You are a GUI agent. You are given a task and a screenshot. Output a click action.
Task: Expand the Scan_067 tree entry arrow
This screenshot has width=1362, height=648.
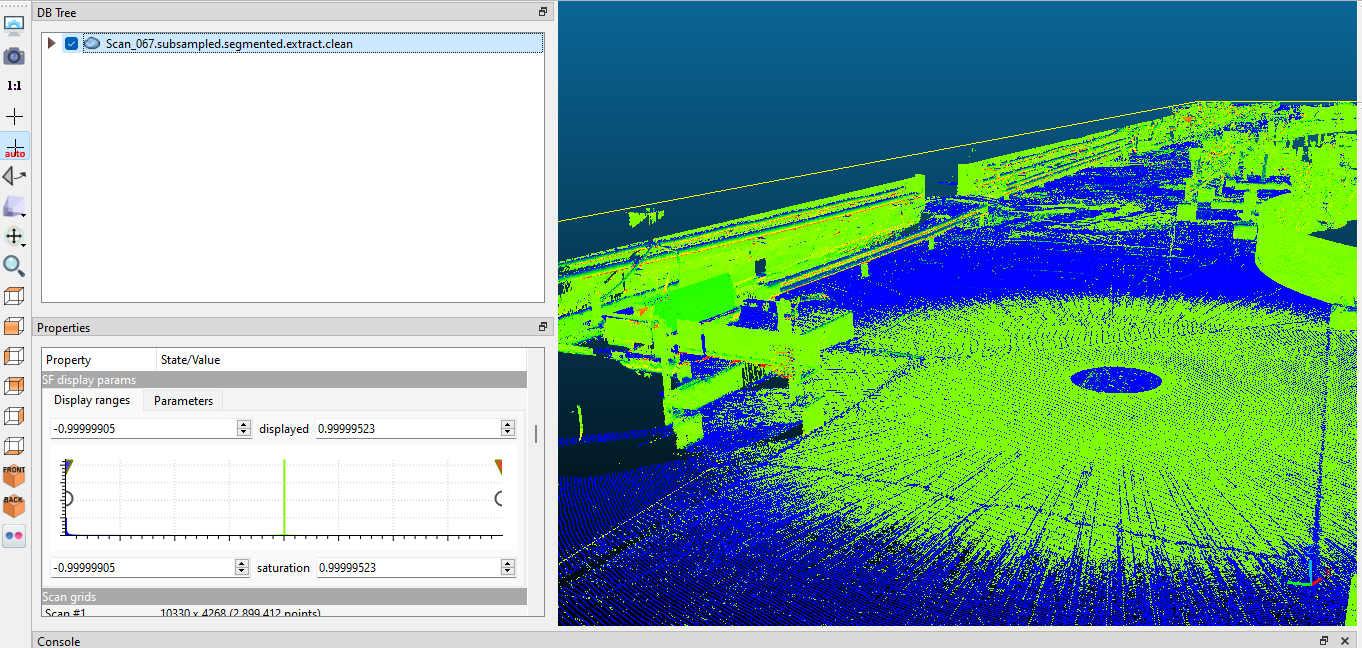point(52,44)
